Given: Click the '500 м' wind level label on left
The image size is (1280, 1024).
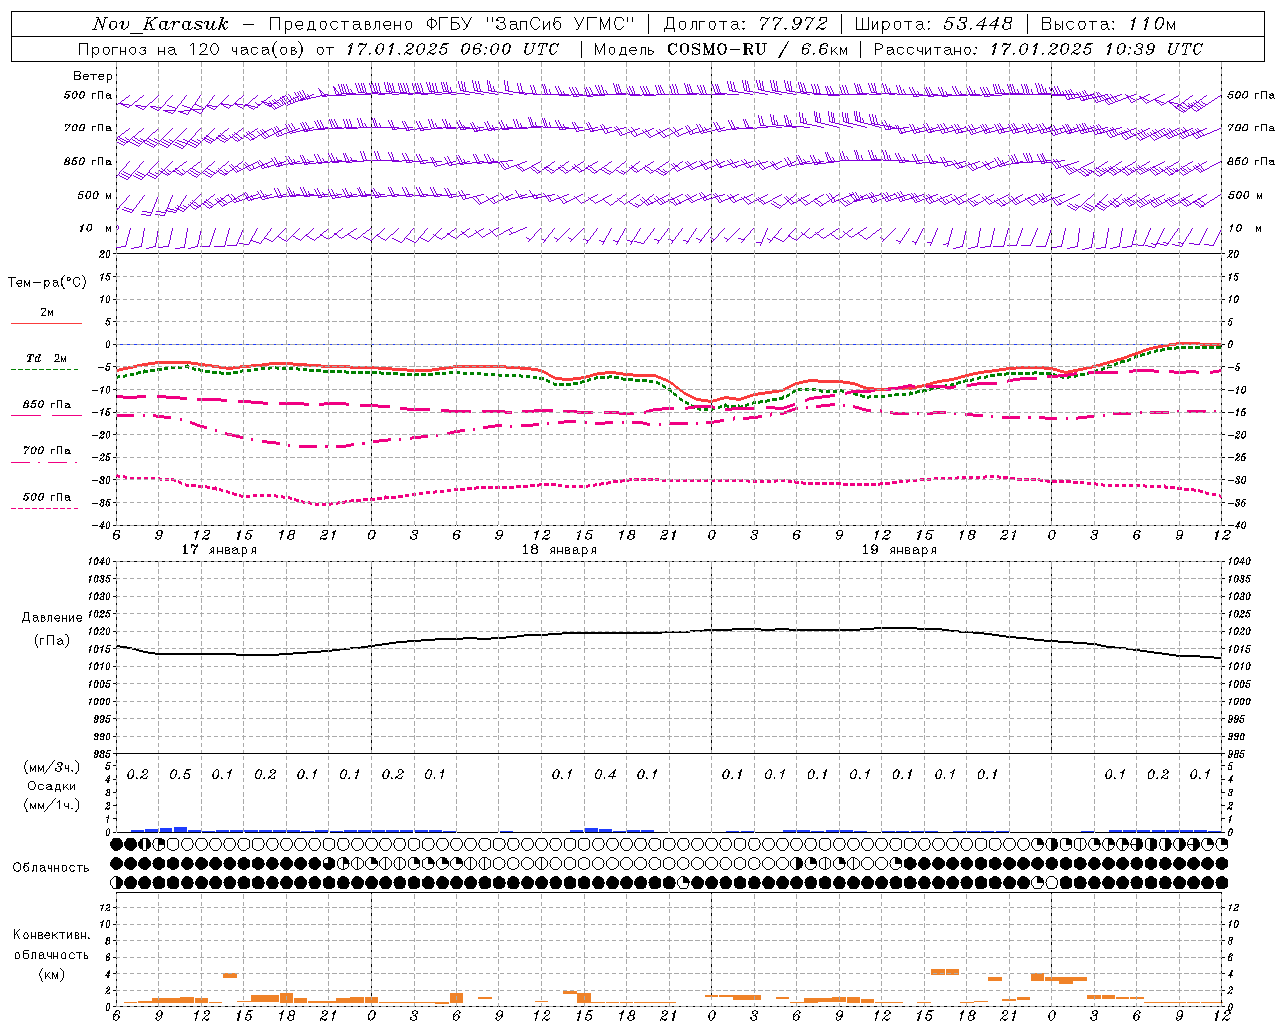Looking at the screenshot, I should (x=95, y=196).
